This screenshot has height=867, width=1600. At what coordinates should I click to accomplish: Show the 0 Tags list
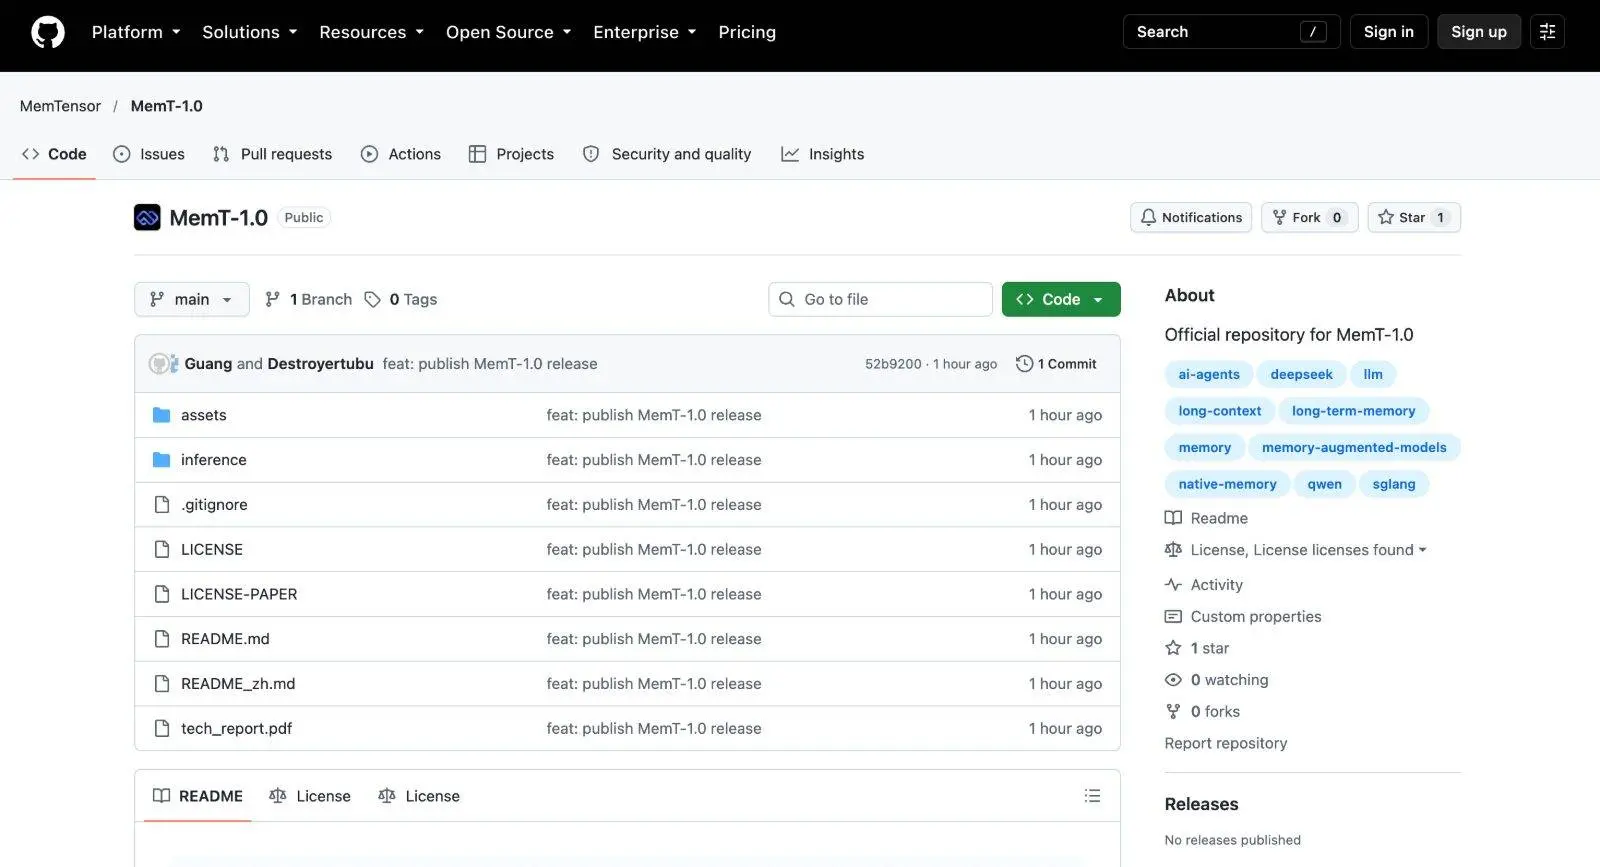tap(401, 299)
